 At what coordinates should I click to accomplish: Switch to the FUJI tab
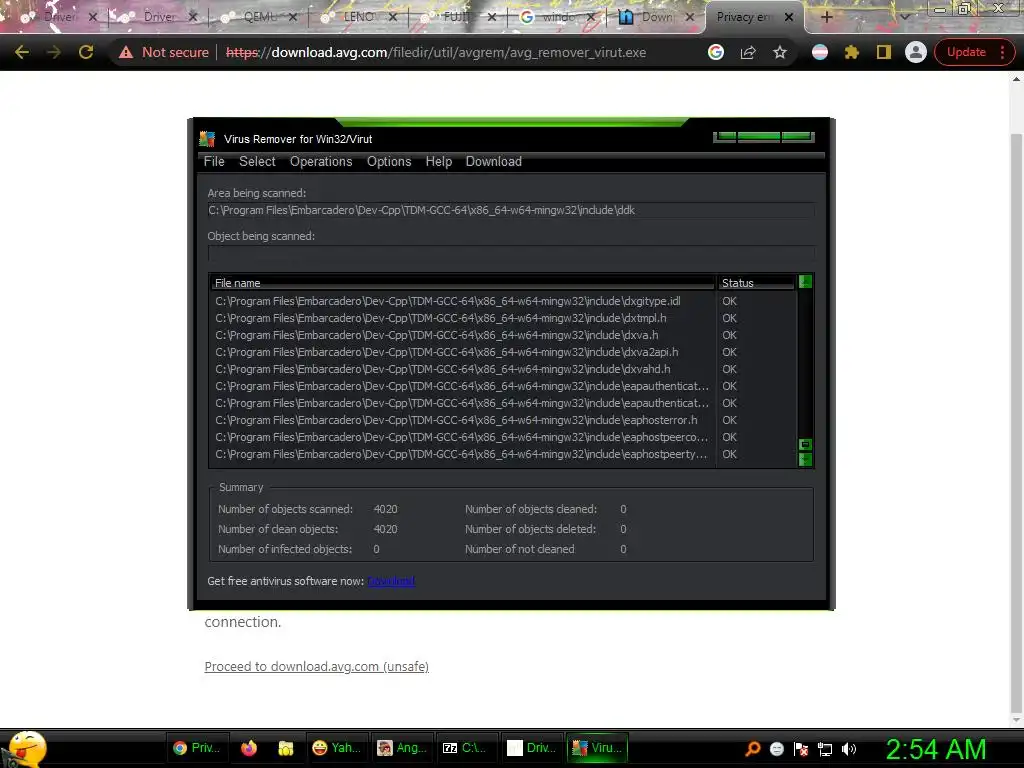[457, 17]
